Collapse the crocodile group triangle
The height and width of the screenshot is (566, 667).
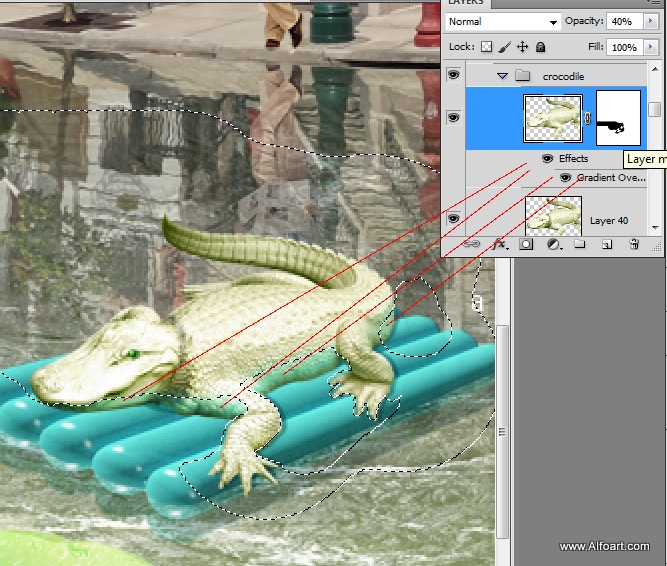point(503,76)
